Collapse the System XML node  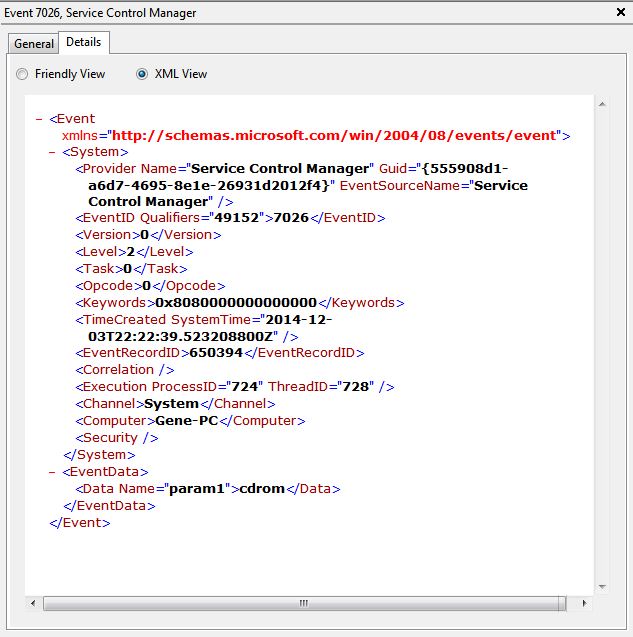tap(52, 152)
